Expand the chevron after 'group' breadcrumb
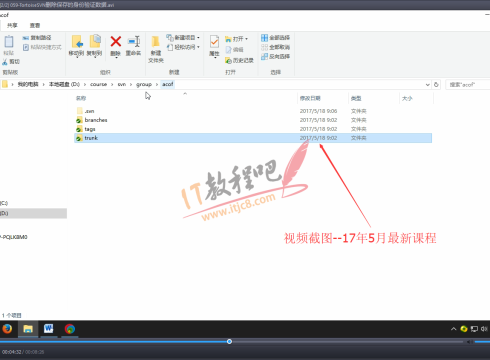 pos(157,84)
